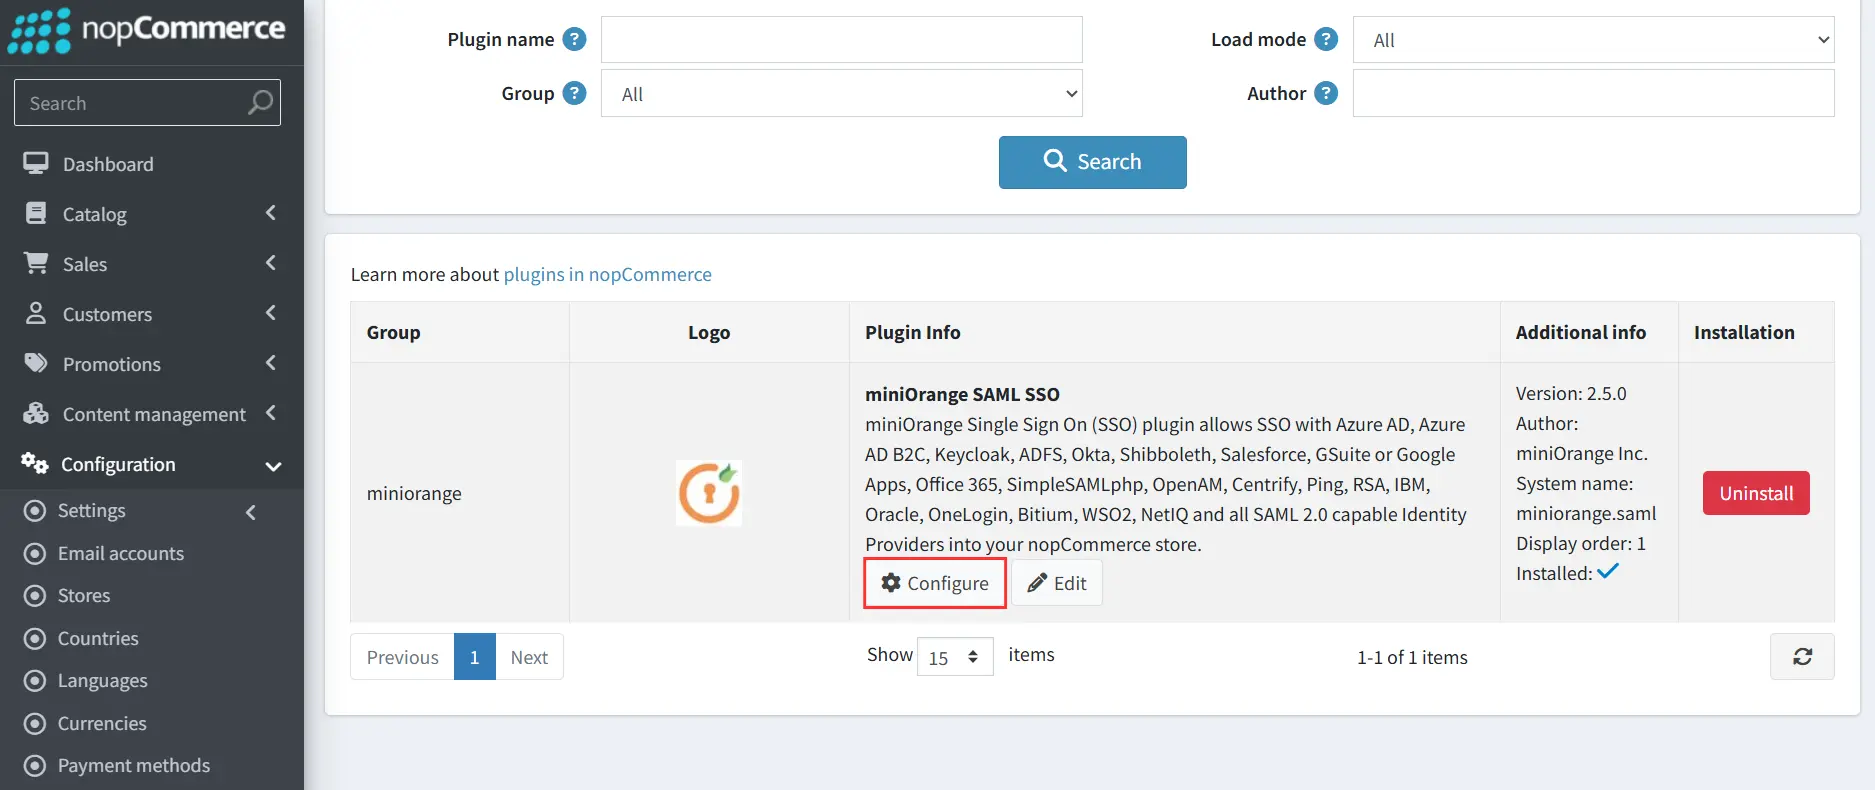Go to the Previous page

click(402, 657)
